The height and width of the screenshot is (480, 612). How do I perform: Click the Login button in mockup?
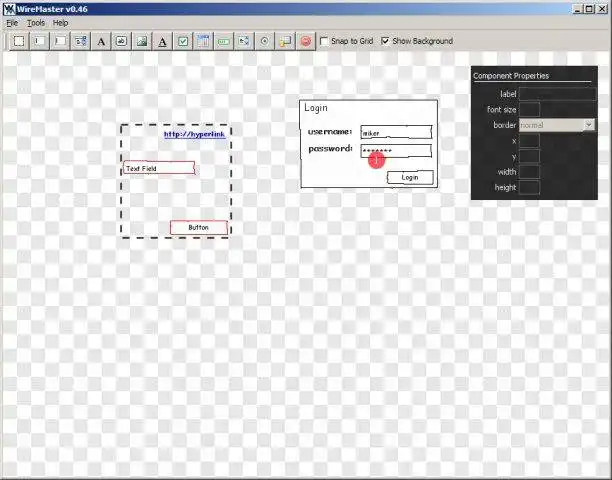tap(410, 178)
